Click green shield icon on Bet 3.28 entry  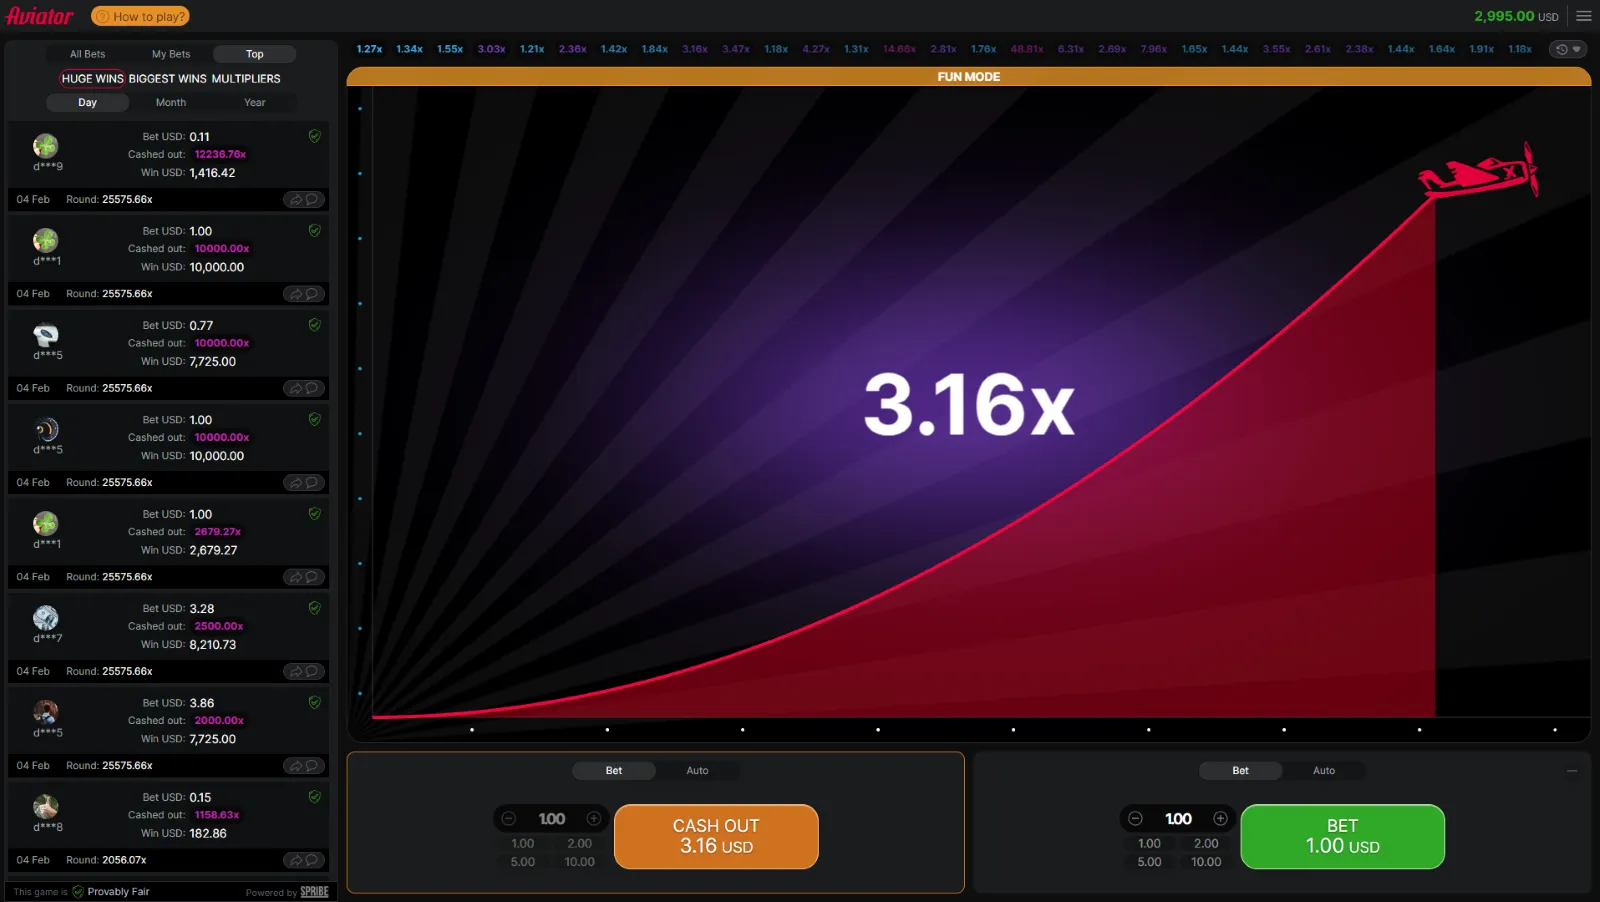pyautogui.click(x=314, y=608)
